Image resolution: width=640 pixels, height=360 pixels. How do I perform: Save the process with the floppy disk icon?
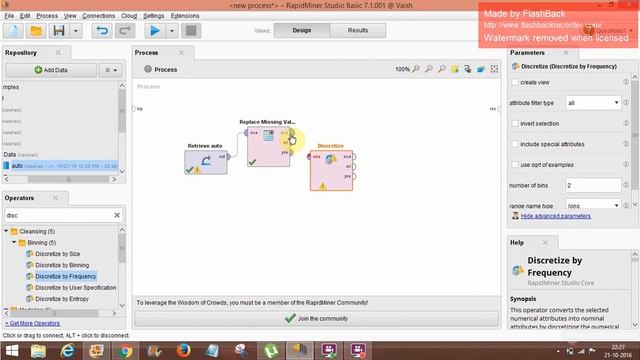[59, 31]
